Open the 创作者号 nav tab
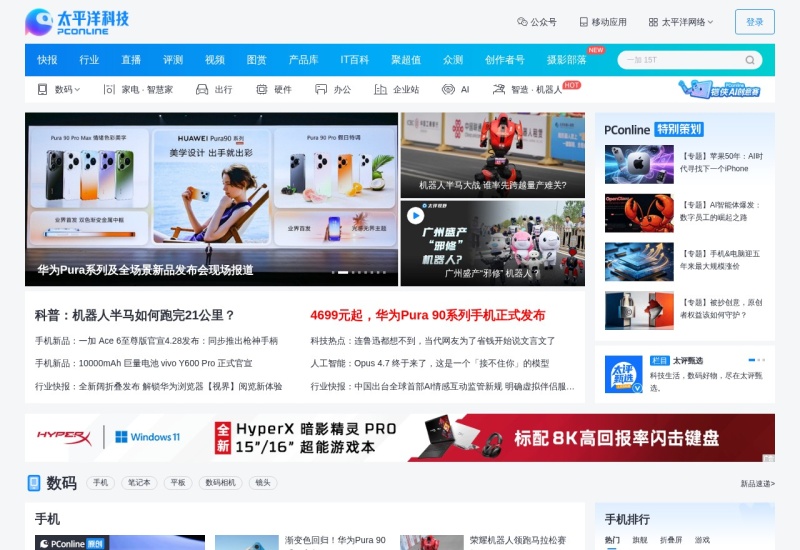This screenshot has width=800, height=550. pos(504,60)
